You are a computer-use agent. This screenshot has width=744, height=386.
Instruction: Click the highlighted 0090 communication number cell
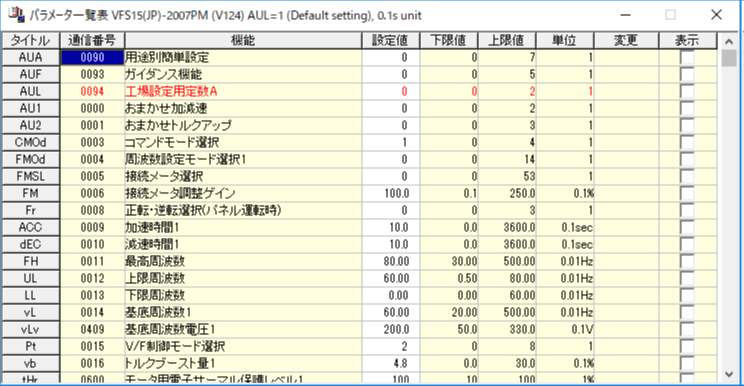[x=92, y=57]
